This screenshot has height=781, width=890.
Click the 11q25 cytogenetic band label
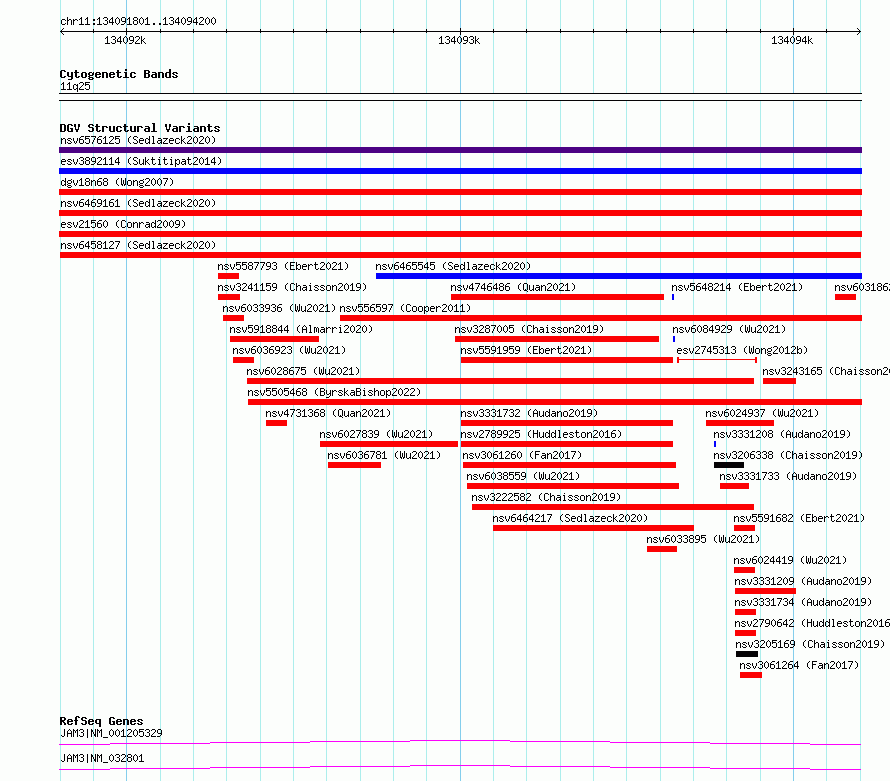point(75,86)
